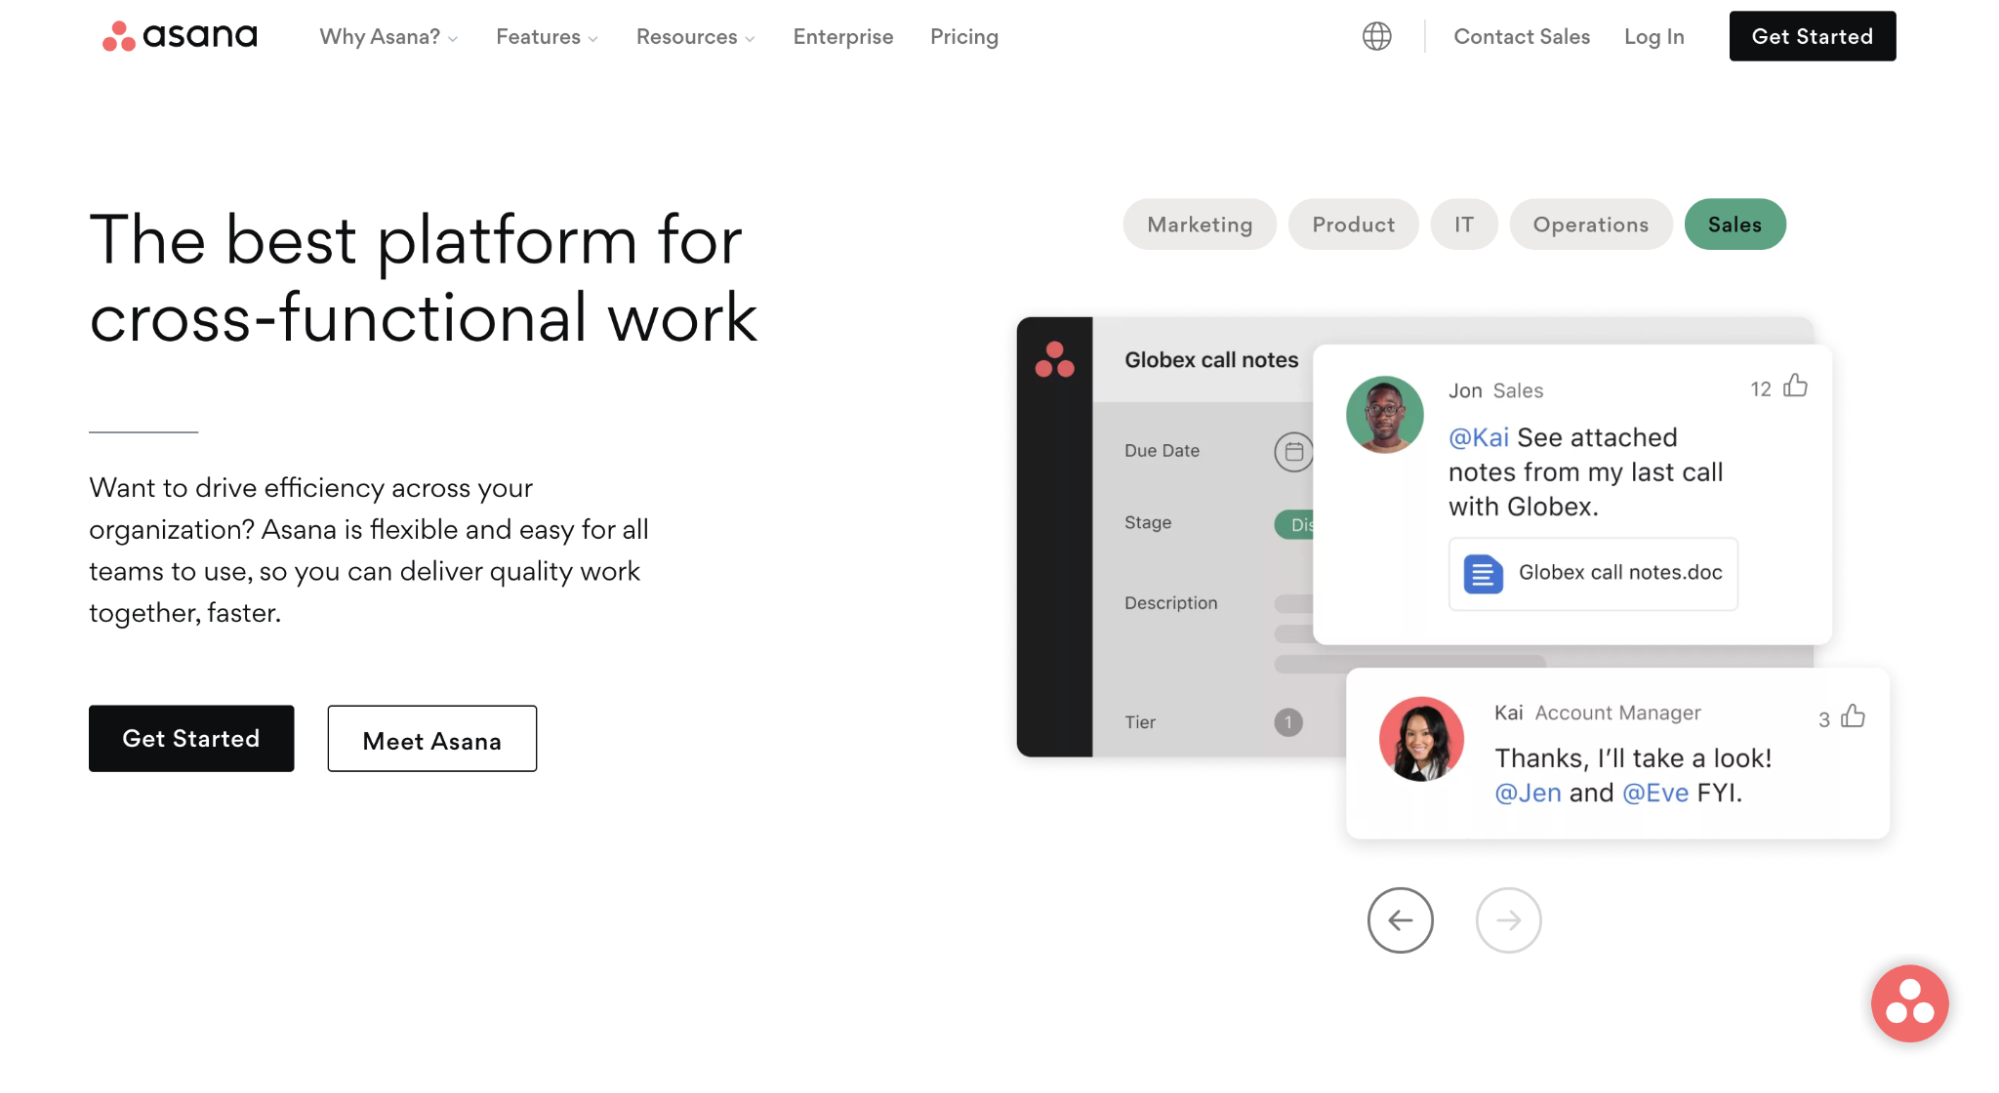
Task: Open the Contact Sales link
Action: pyautogui.click(x=1521, y=36)
